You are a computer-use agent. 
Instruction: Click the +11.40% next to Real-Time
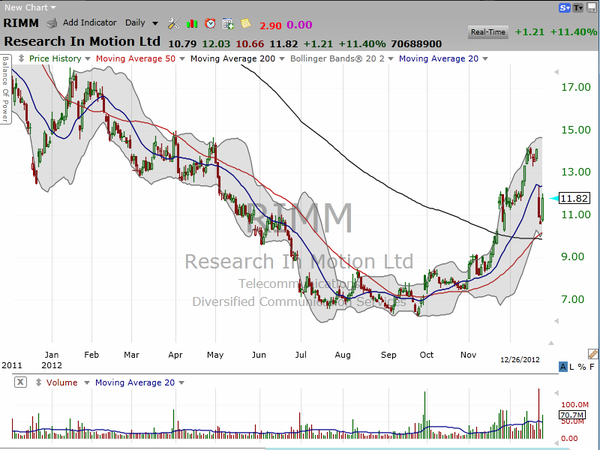click(x=574, y=32)
